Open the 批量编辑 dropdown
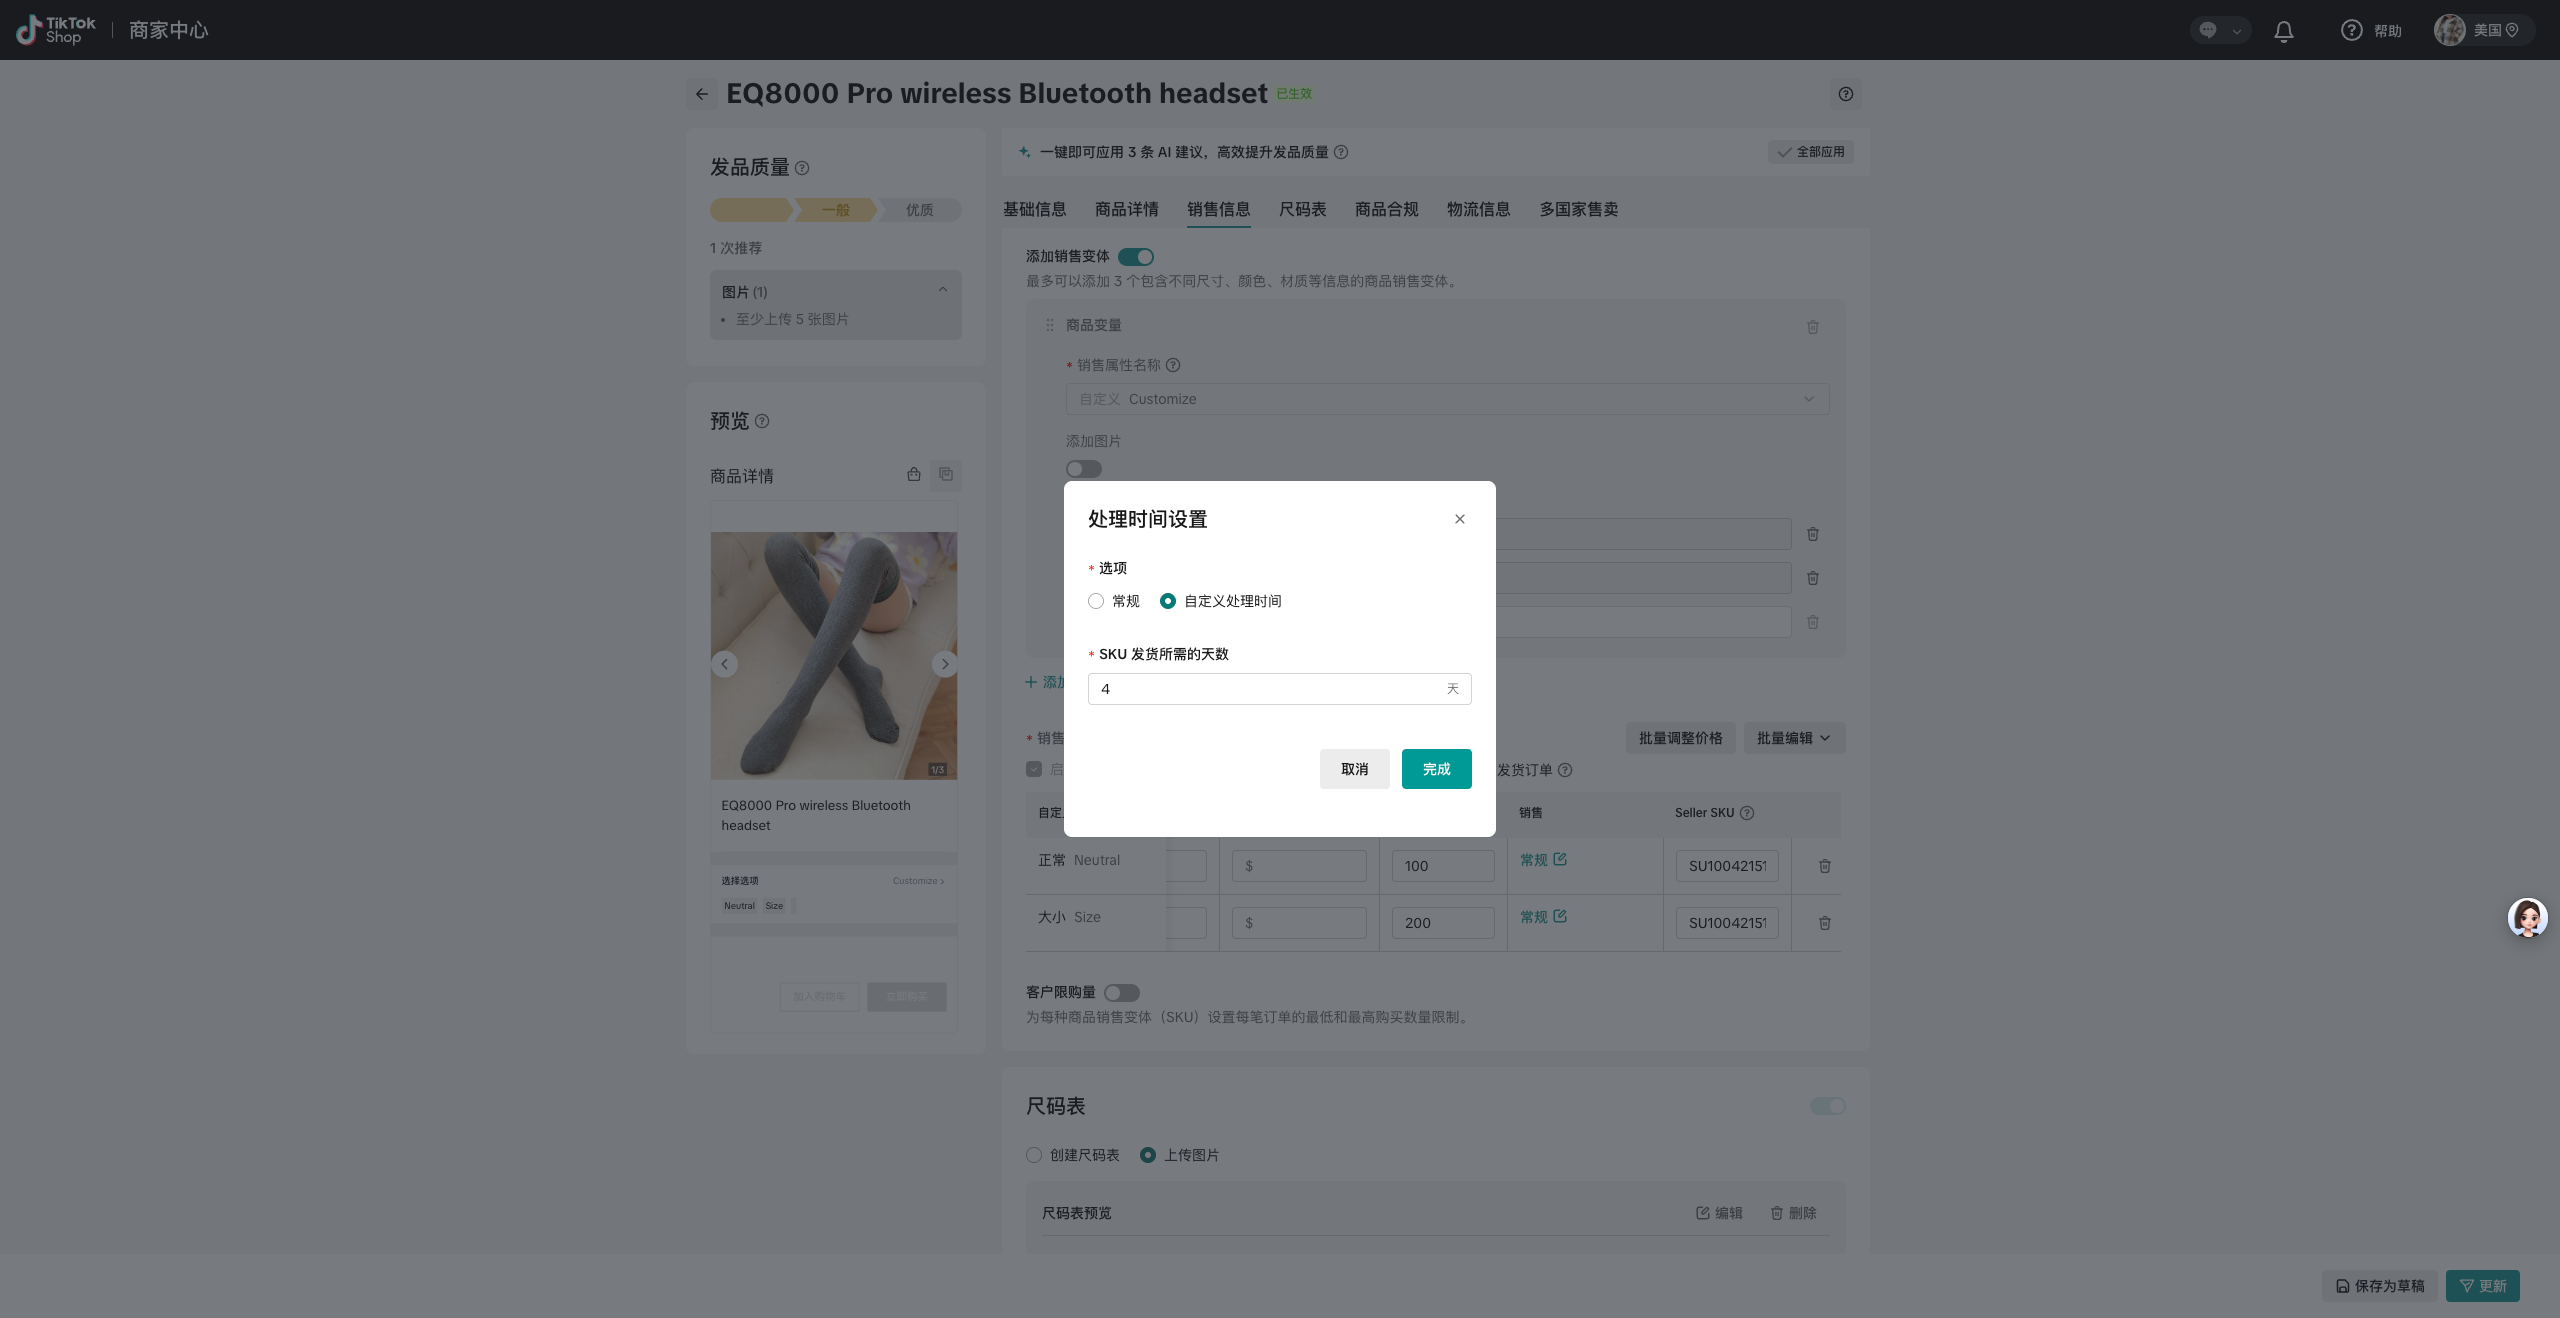This screenshot has height=1318, width=2560. click(x=1794, y=738)
